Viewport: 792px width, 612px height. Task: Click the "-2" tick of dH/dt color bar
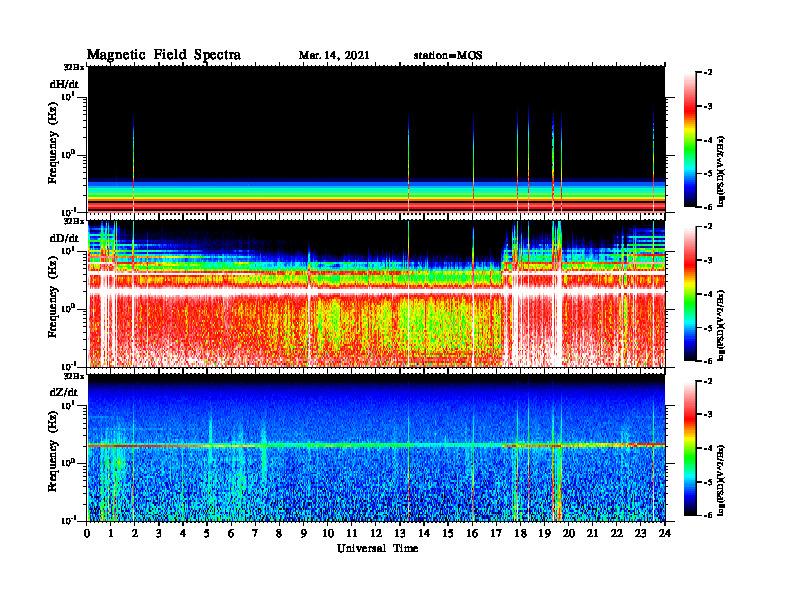[x=708, y=73]
